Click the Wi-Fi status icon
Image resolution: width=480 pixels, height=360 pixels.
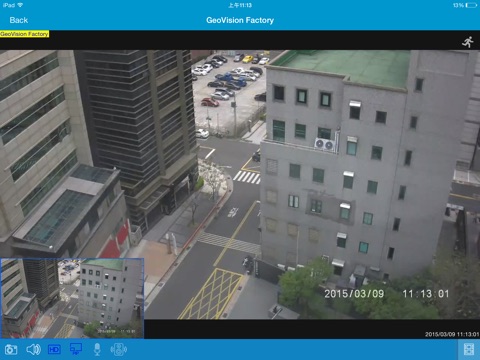click(x=20, y=5)
